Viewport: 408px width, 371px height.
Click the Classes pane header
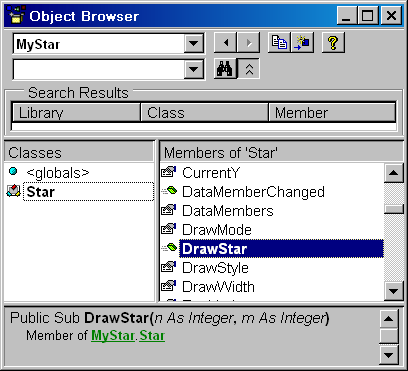coord(79,153)
